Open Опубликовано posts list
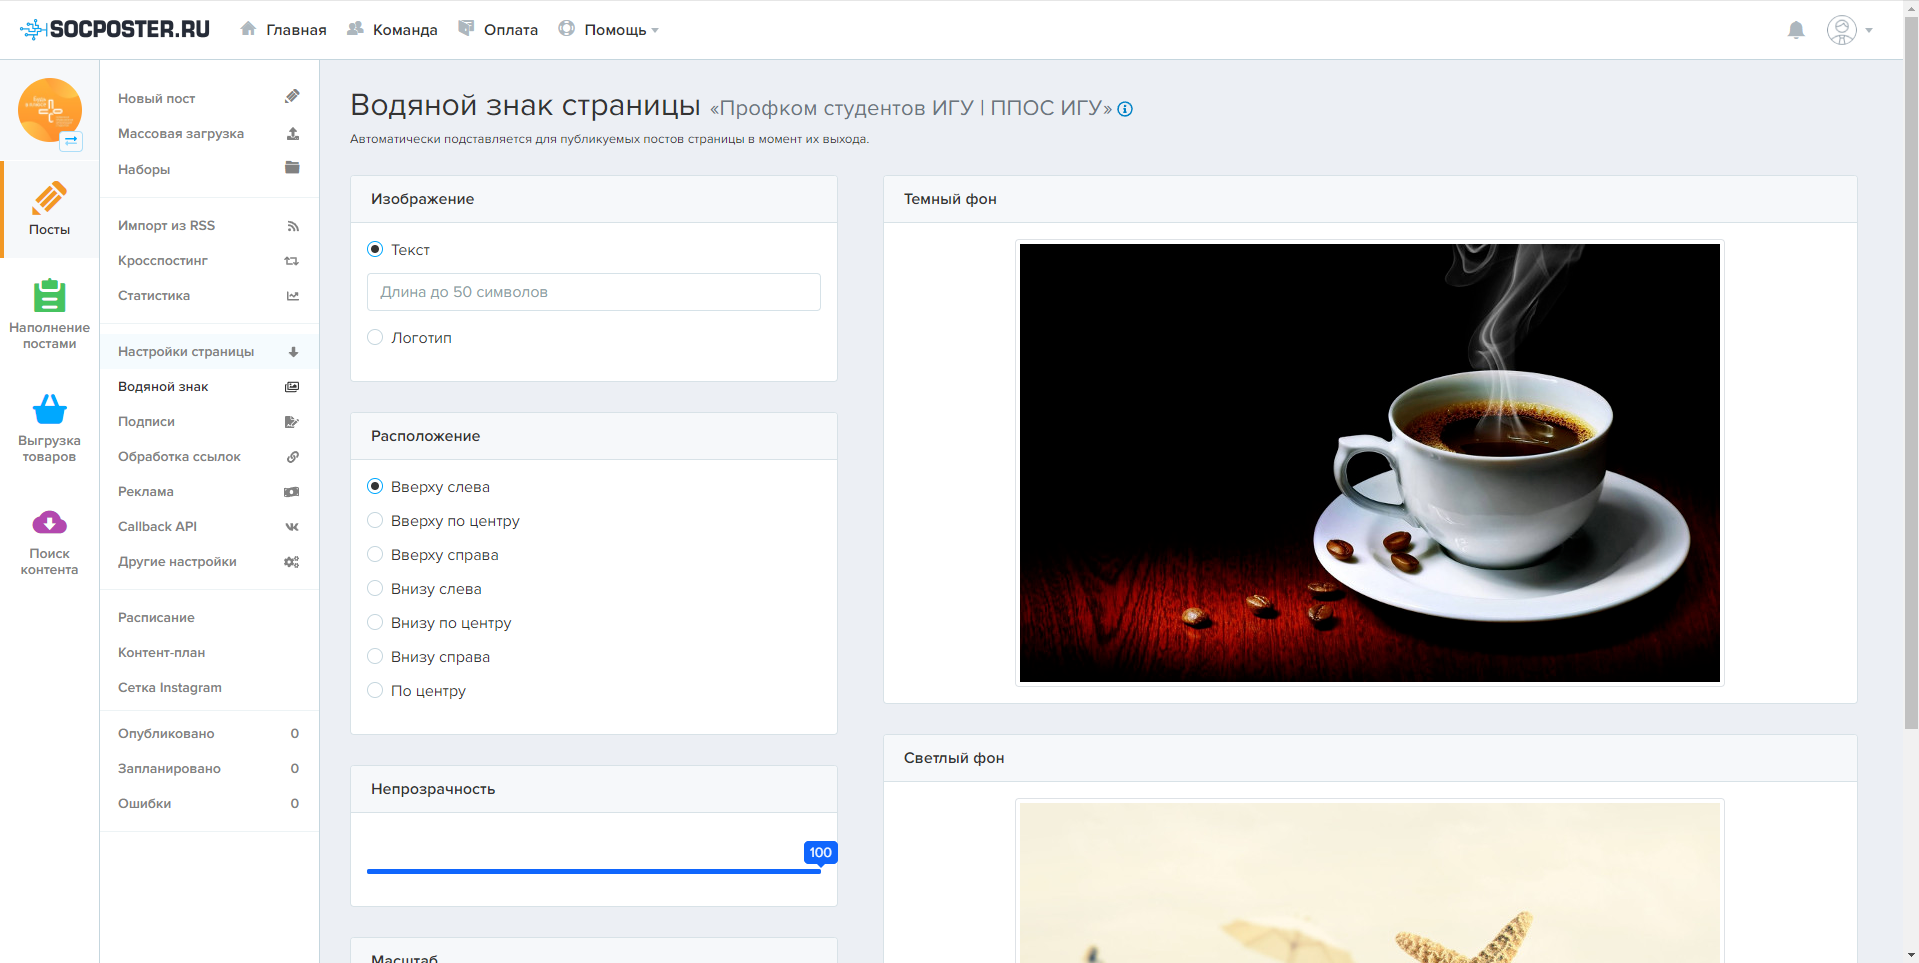 click(166, 733)
